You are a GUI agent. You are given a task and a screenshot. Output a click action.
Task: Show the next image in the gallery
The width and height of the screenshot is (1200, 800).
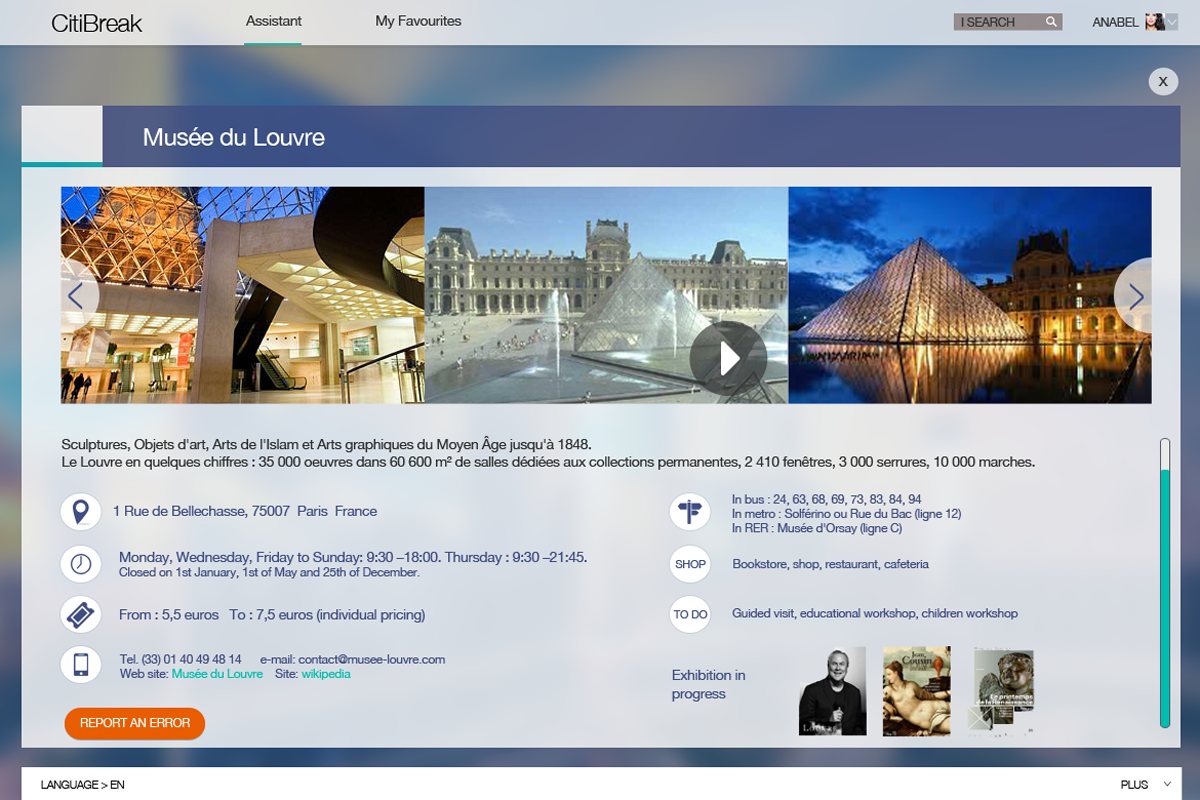pyautogui.click(x=1135, y=295)
